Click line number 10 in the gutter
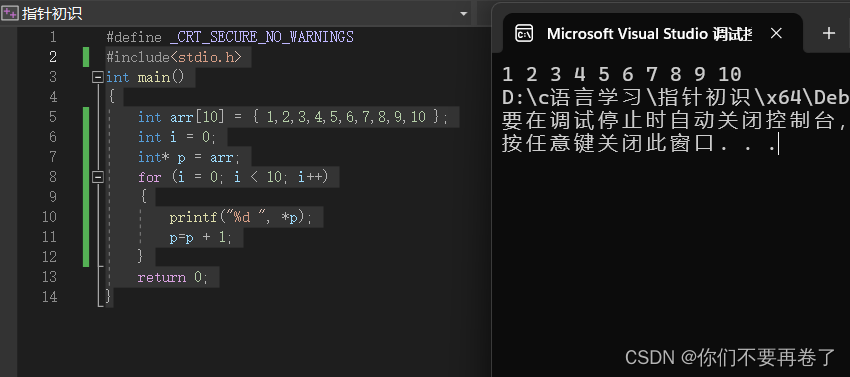Screen dimensions: 850x377 pos(49,218)
